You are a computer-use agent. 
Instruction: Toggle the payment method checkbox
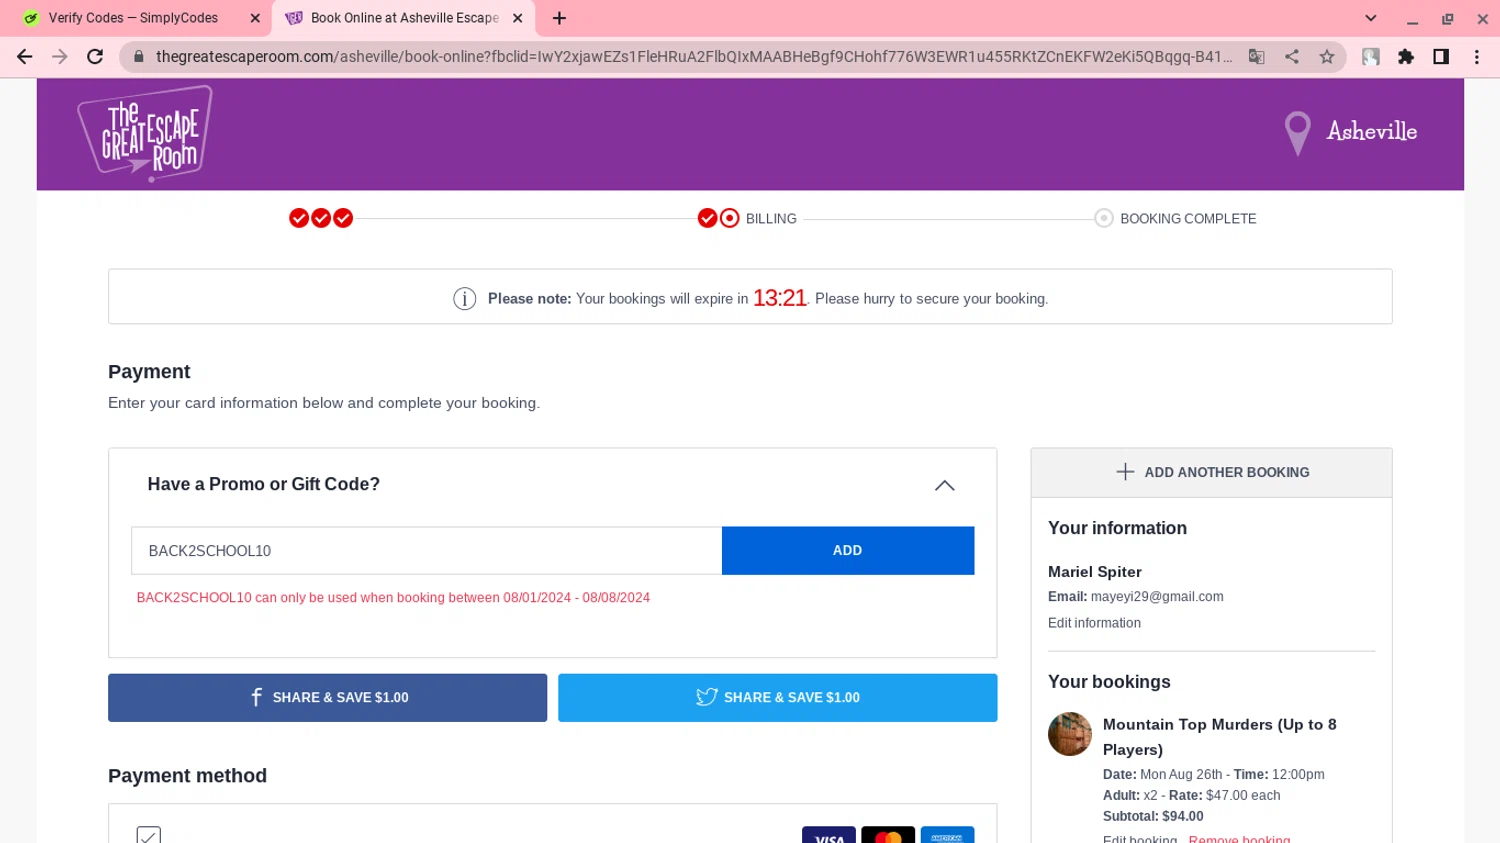[148, 835]
